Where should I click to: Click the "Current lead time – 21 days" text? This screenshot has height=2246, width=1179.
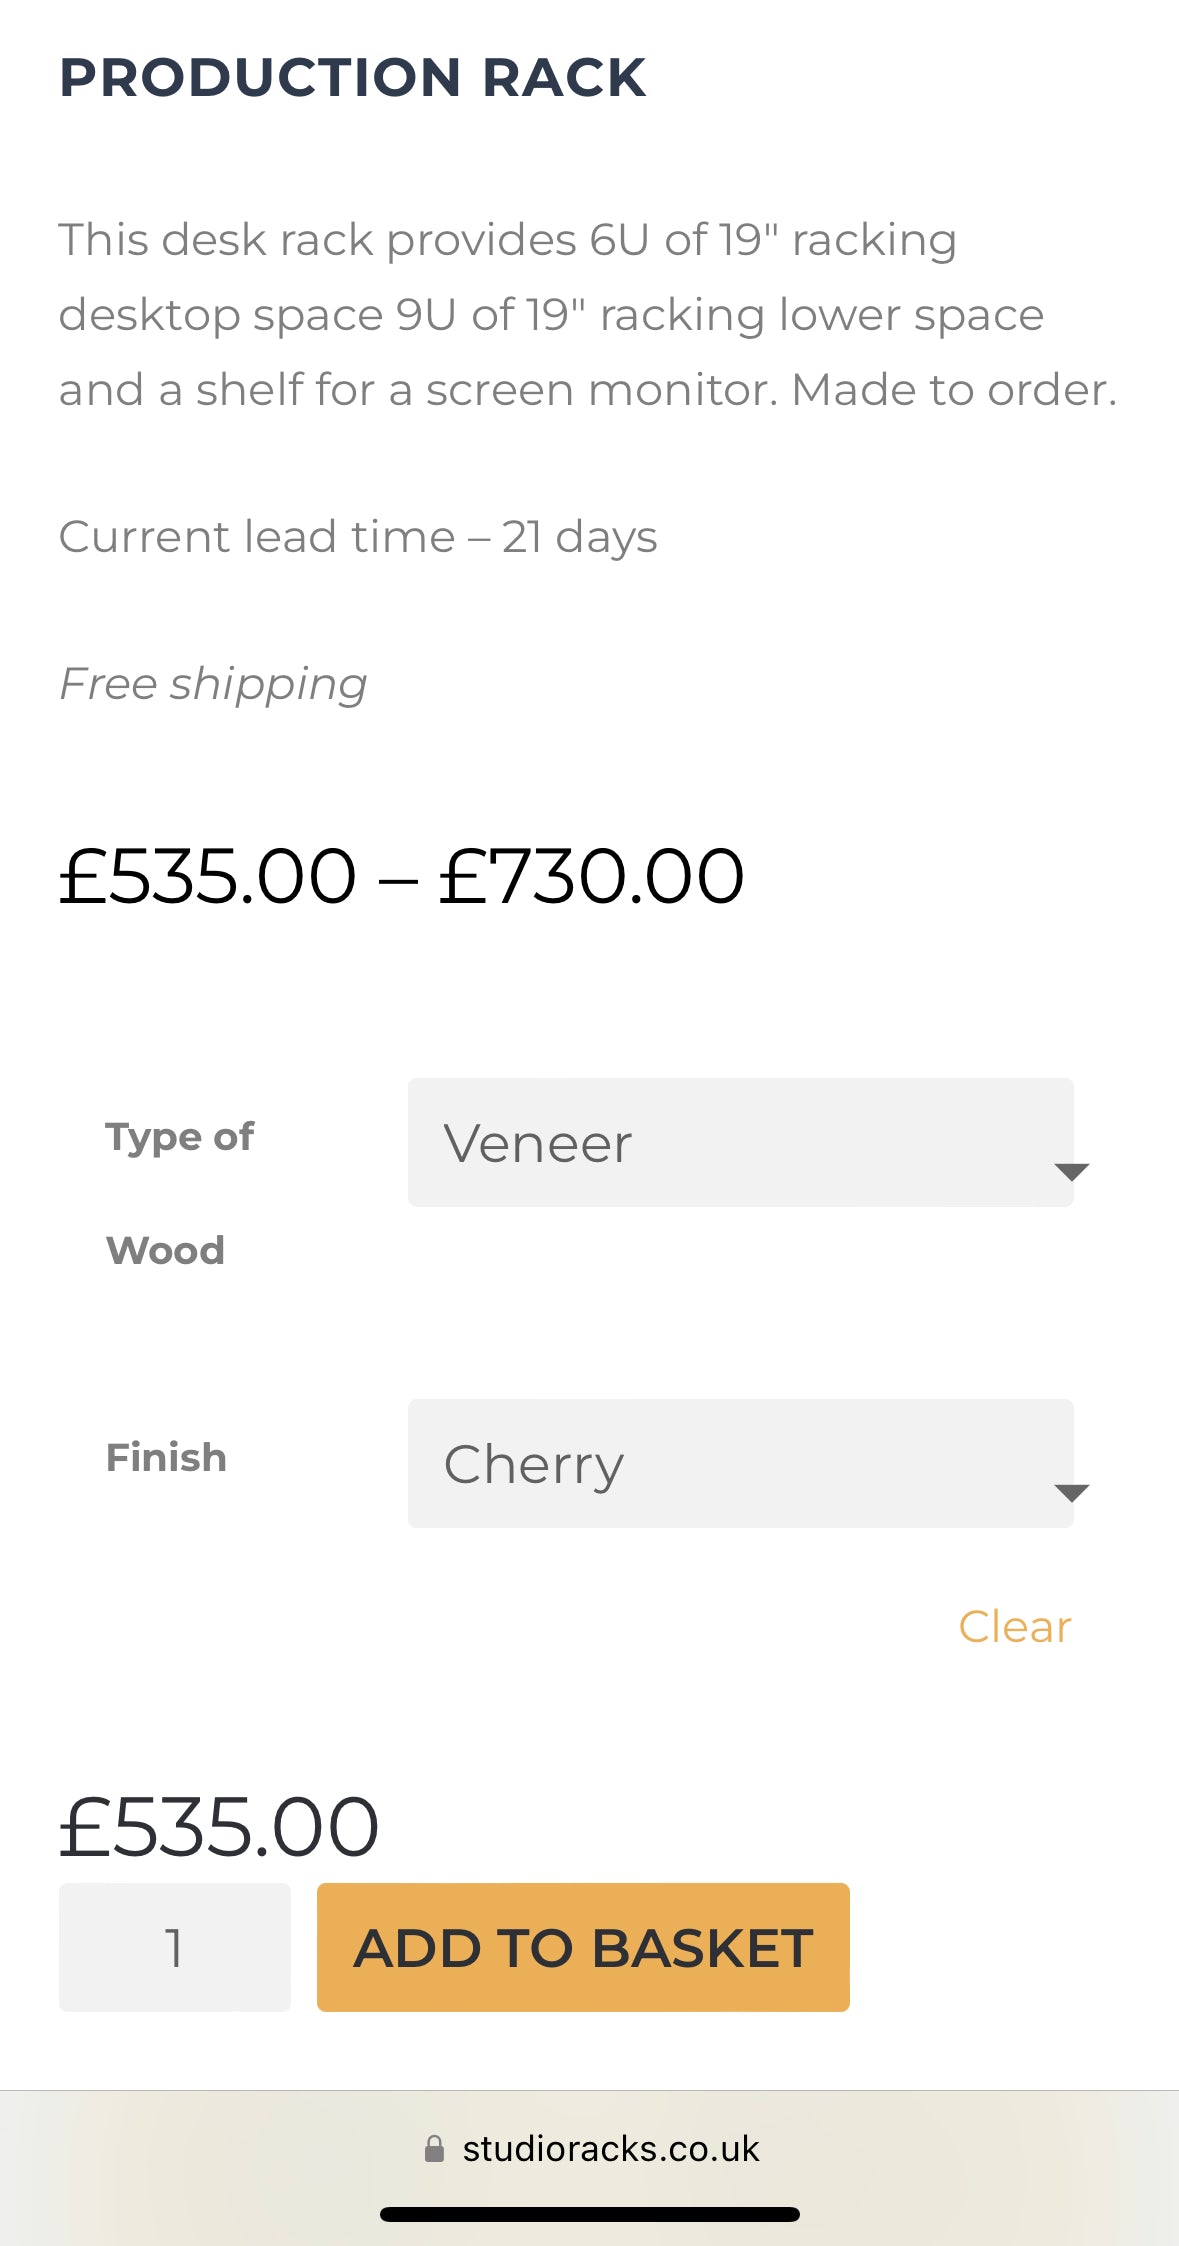[358, 537]
